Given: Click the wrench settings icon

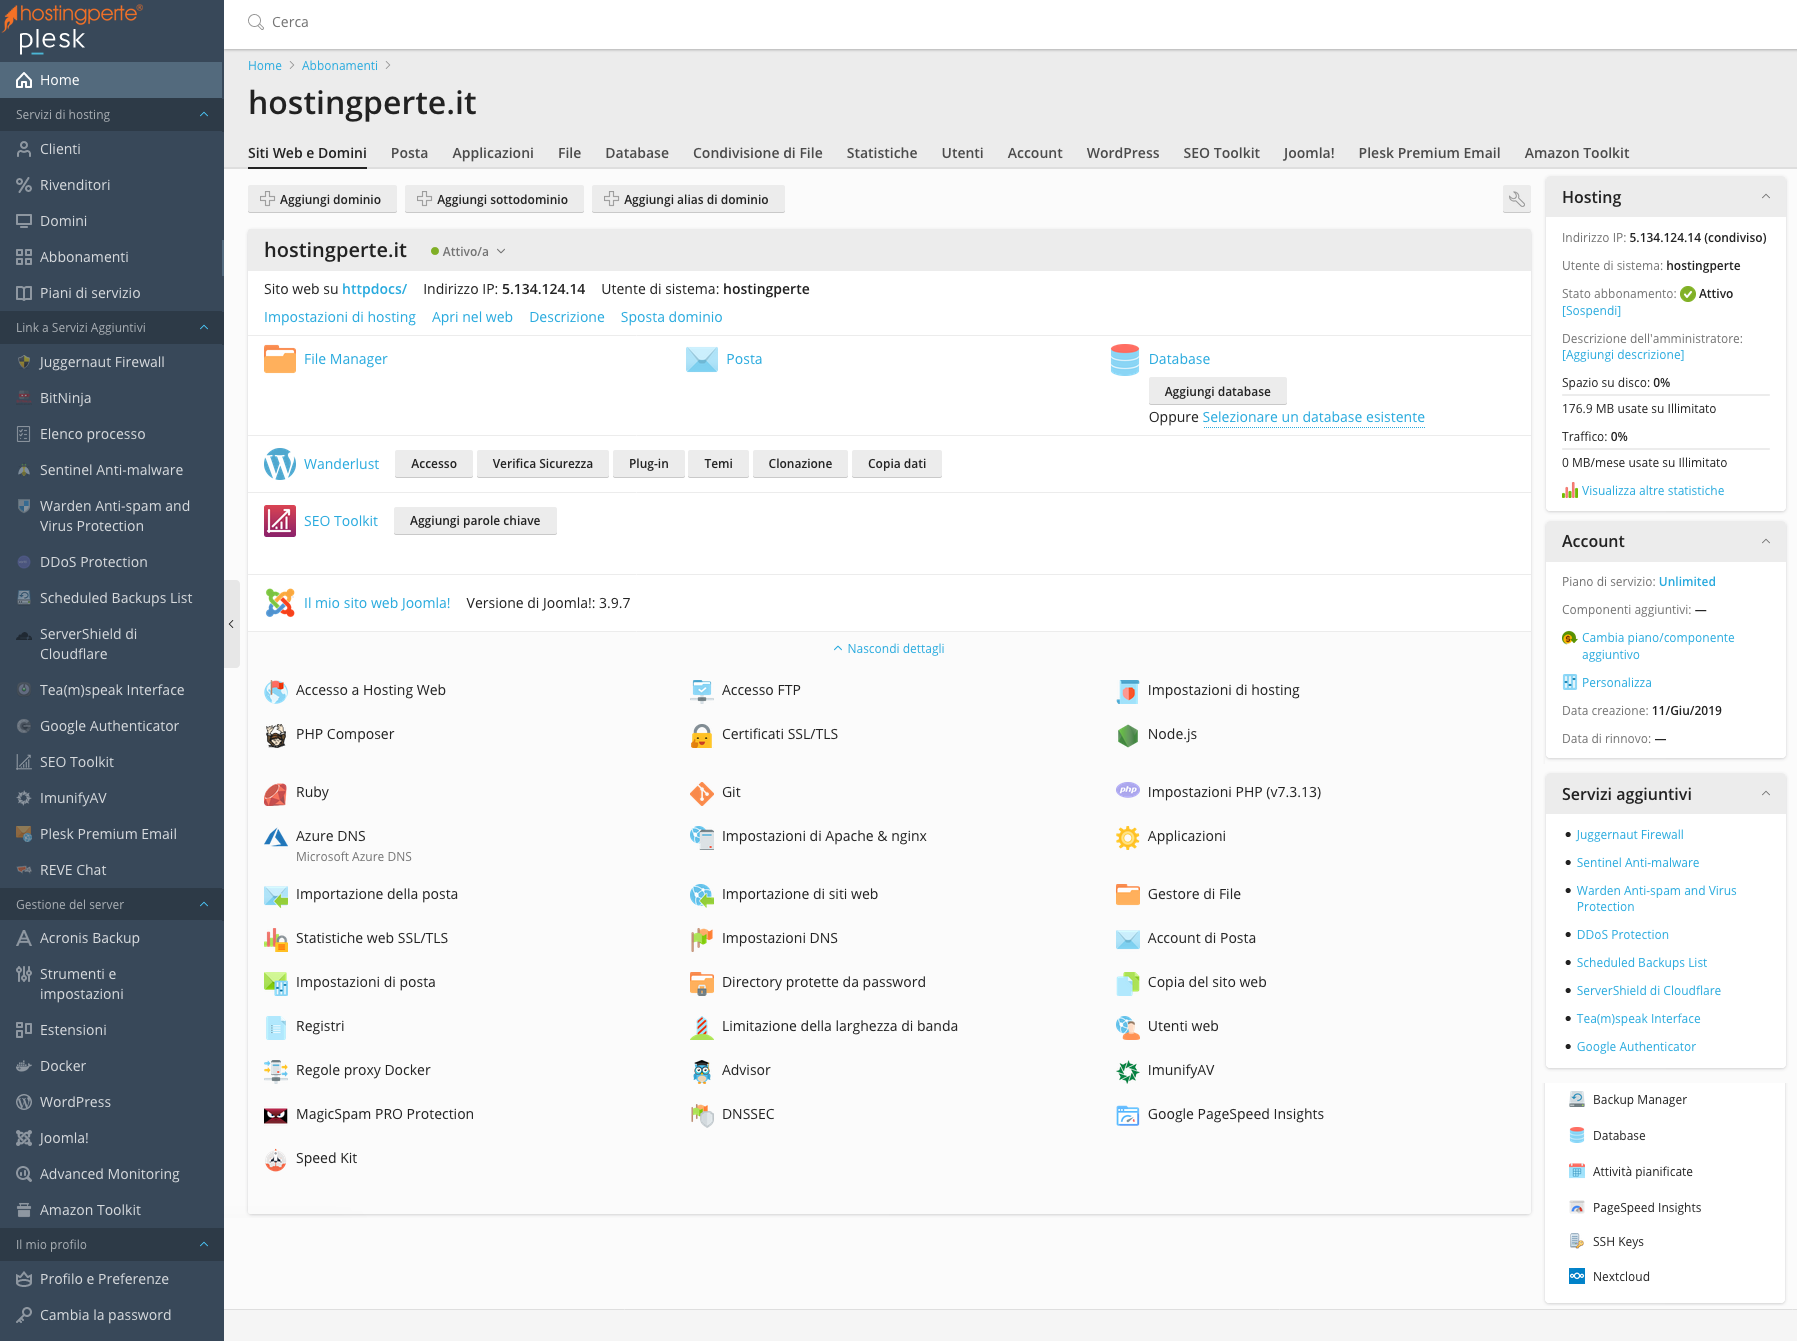Looking at the screenshot, I should (x=1516, y=200).
